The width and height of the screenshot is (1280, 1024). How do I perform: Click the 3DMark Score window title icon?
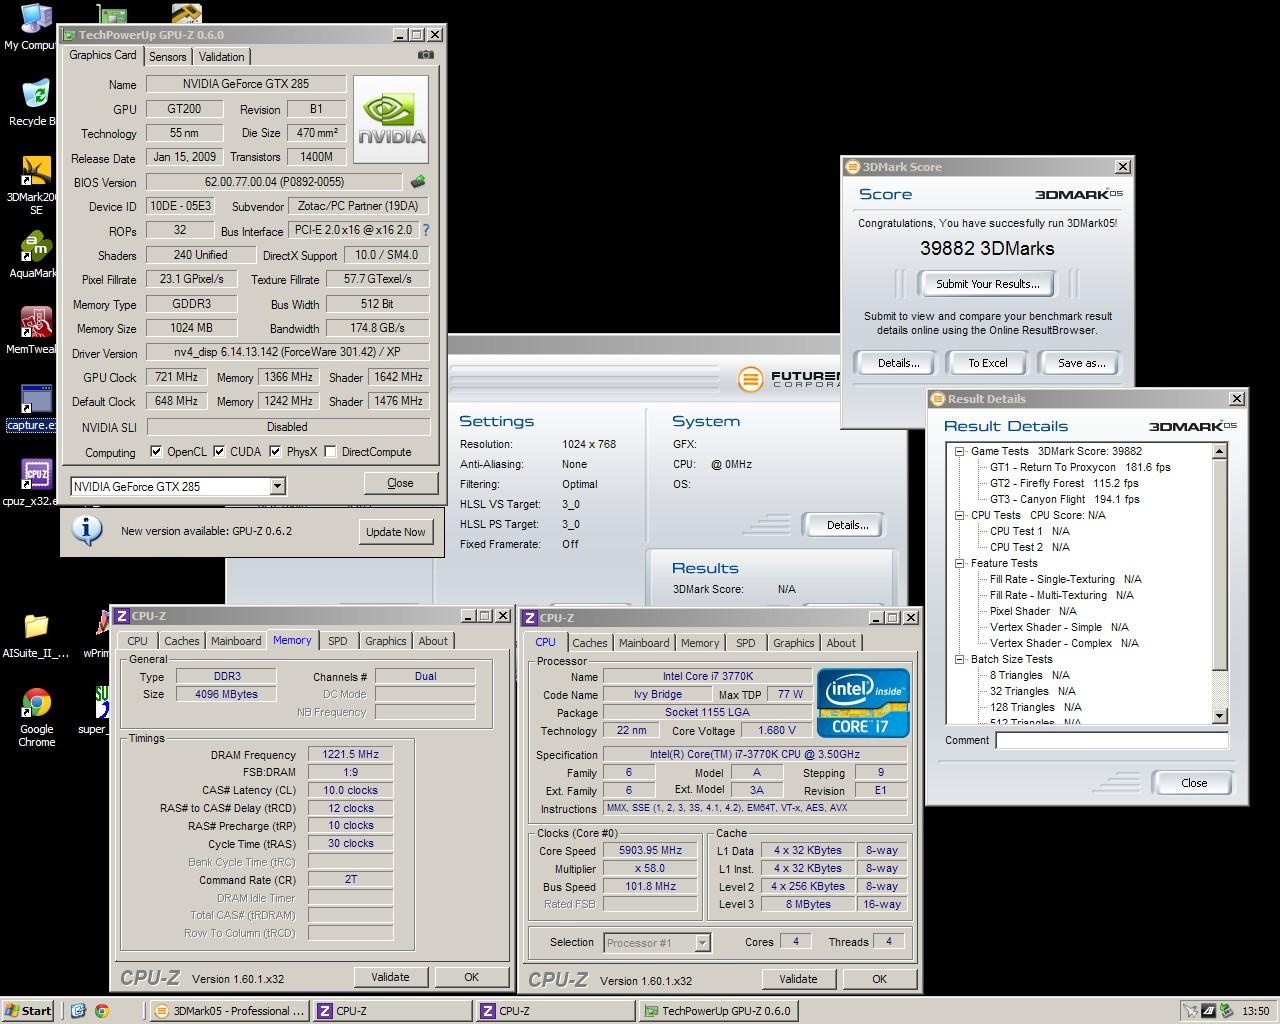(853, 167)
